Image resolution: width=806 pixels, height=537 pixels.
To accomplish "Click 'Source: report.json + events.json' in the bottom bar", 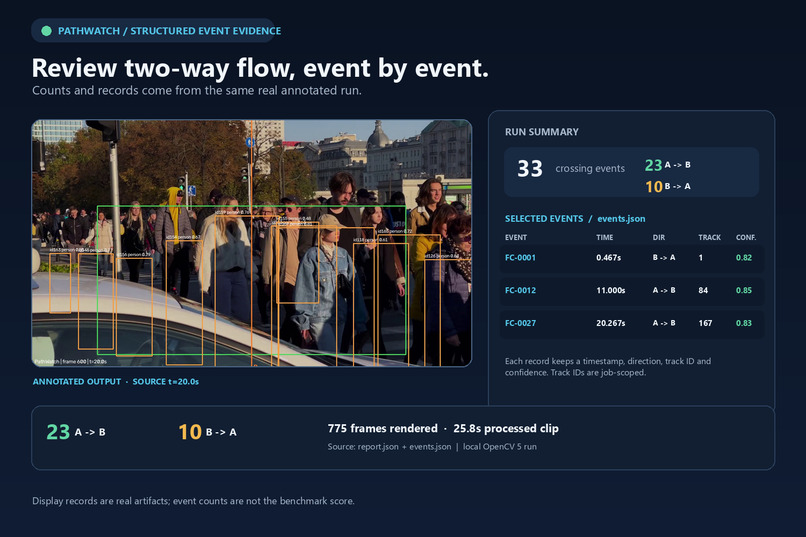I will coord(389,447).
